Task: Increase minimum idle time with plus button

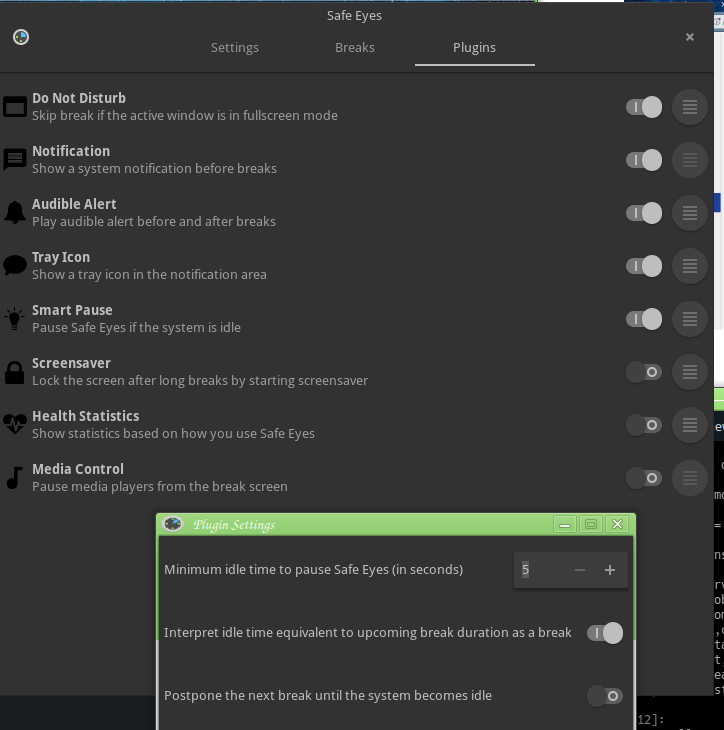Action: coord(610,570)
